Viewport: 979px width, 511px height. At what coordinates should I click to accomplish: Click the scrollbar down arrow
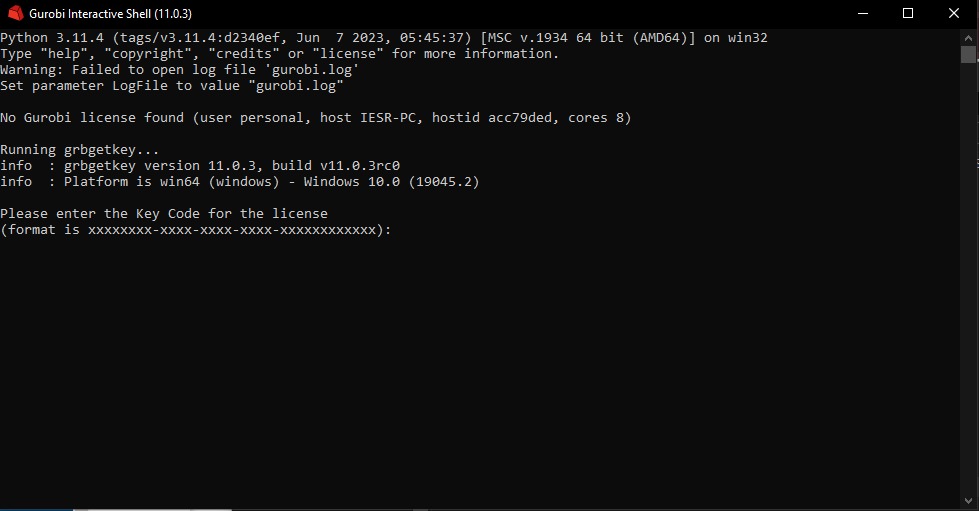tap(968, 497)
